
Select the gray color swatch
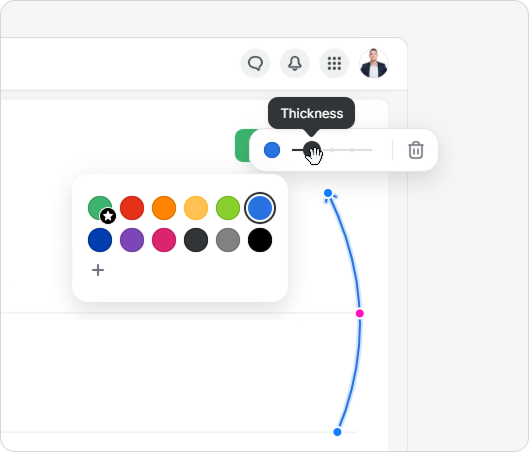[x=228, y=240]
